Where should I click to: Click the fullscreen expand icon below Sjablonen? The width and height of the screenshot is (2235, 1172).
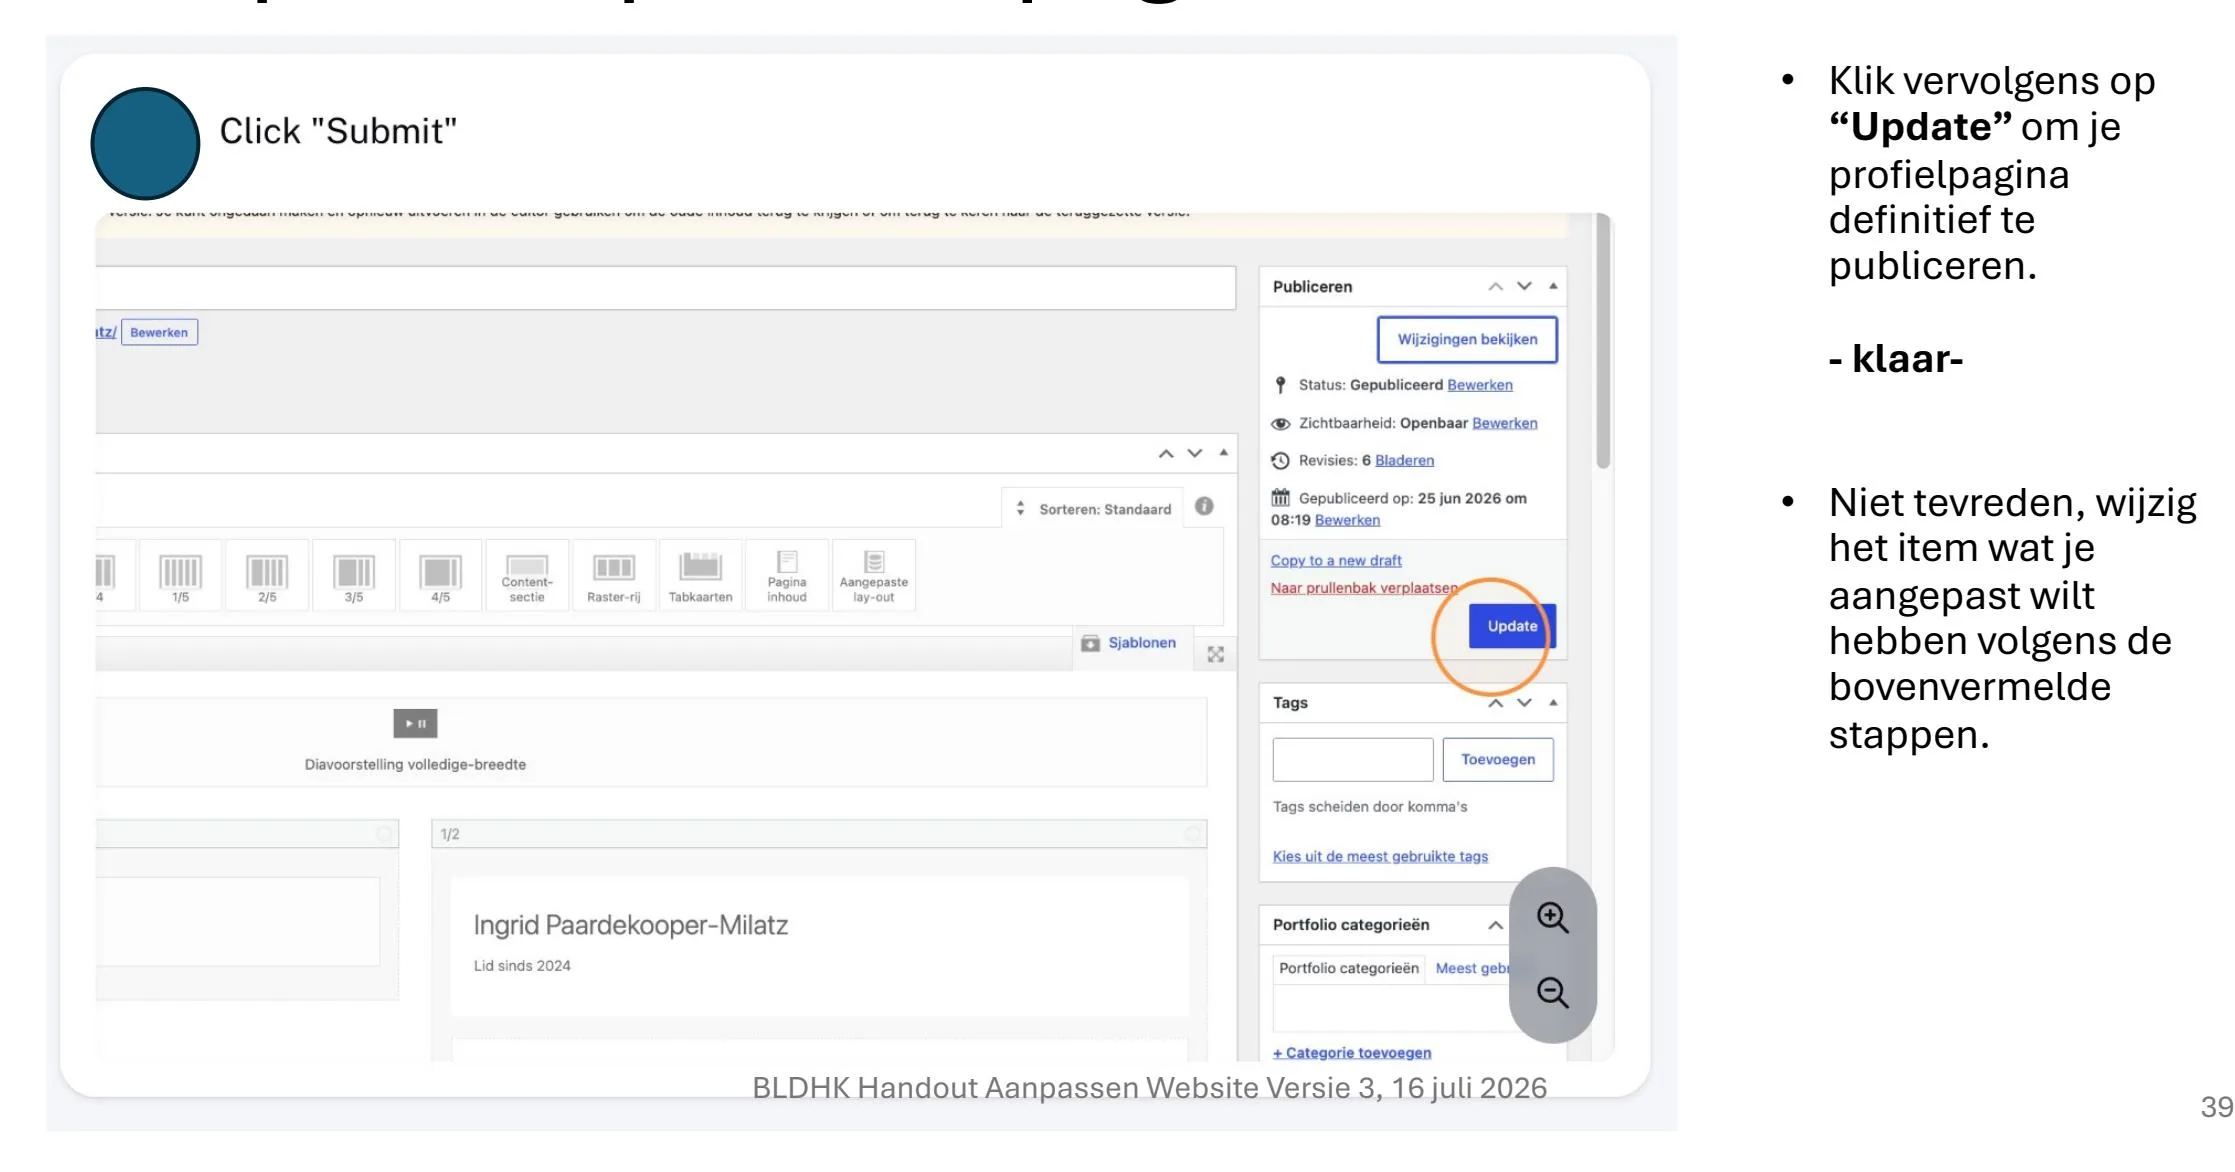pyautogui.click(x=1215, y=654)
